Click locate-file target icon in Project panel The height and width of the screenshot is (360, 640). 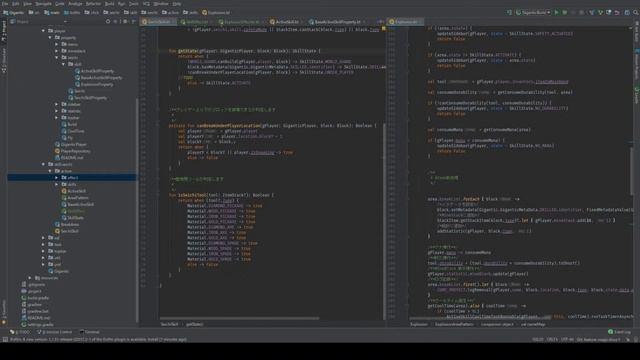(108, 22)
